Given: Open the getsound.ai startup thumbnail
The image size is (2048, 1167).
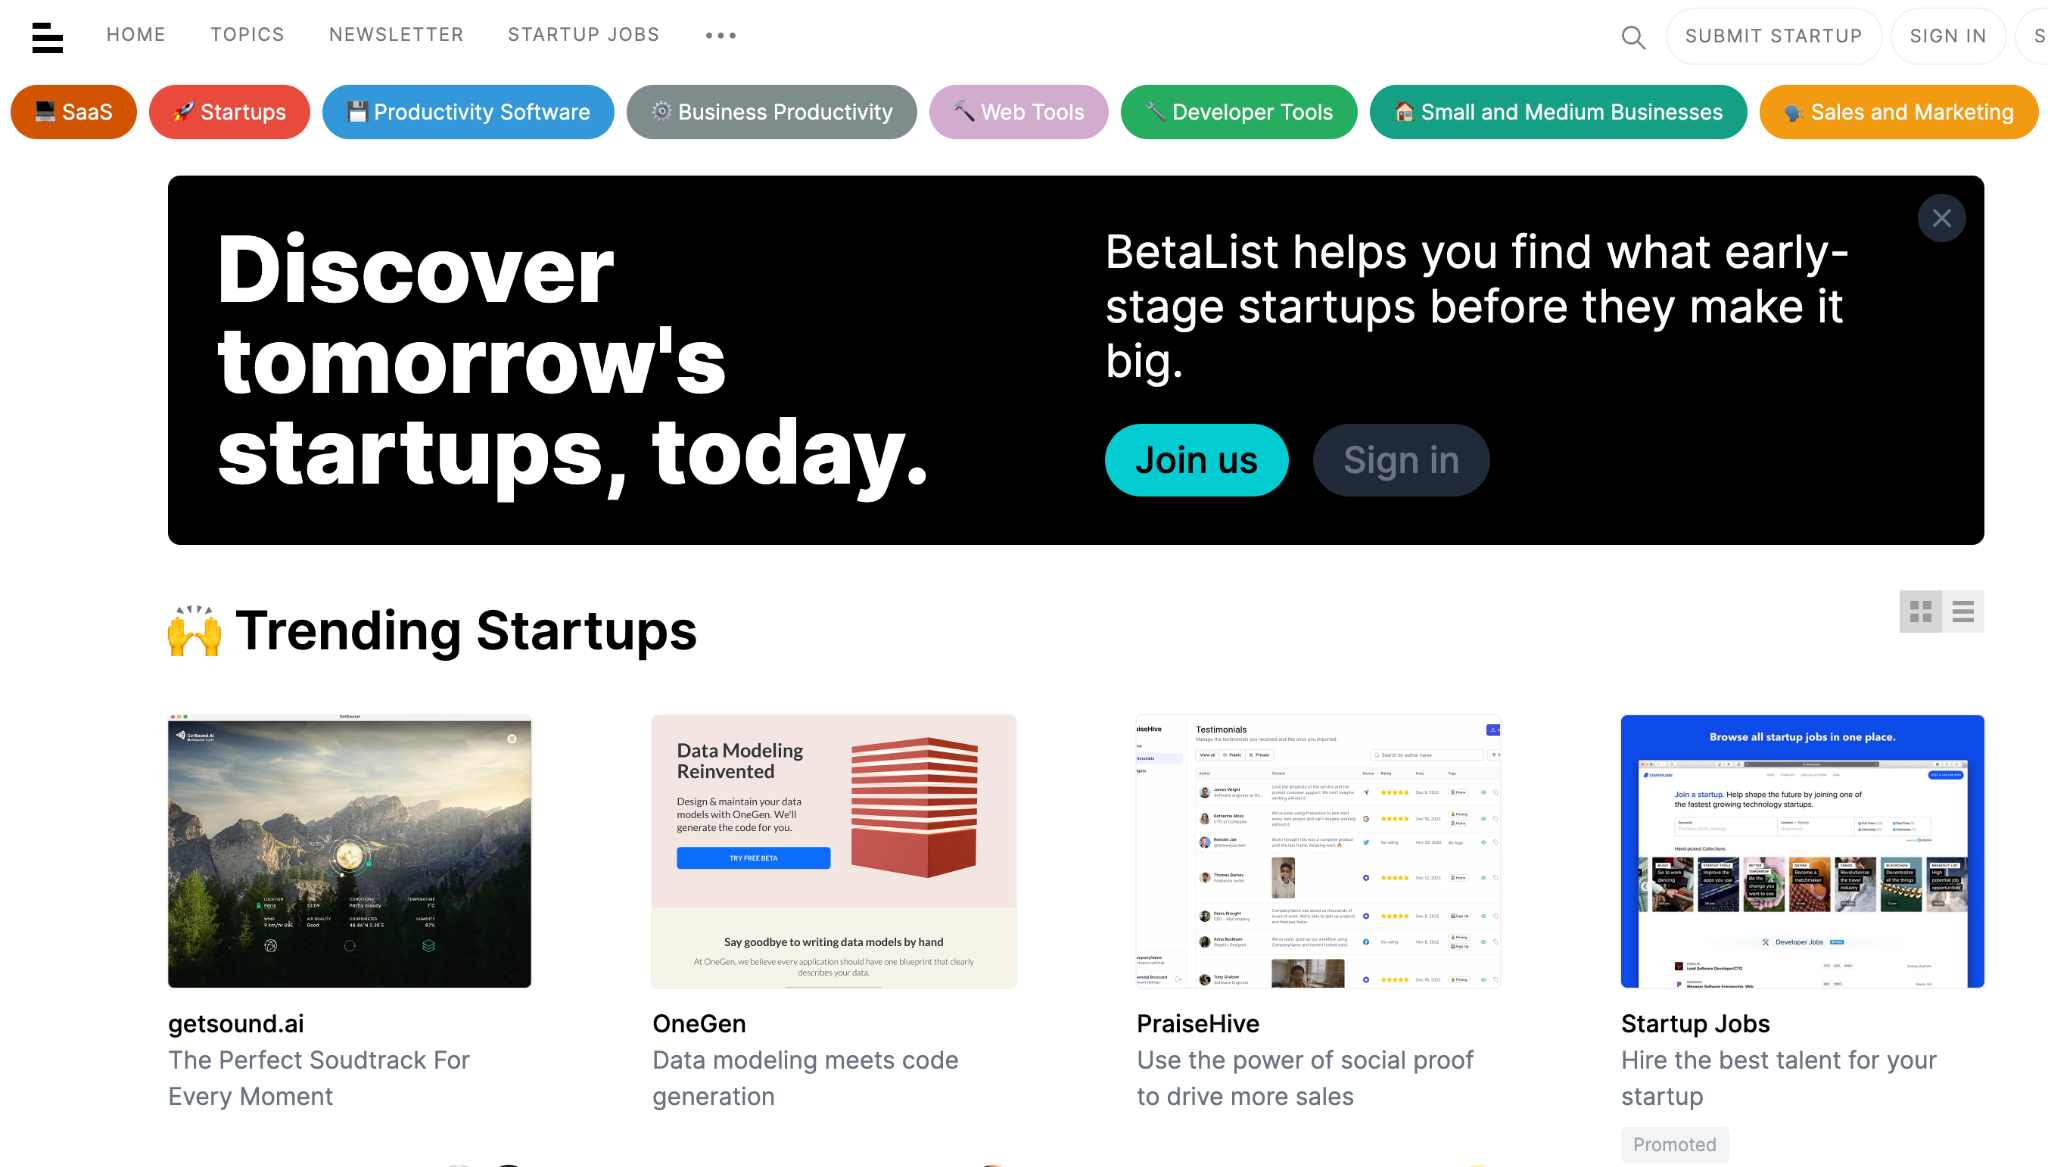Looking at the screenshot, I should tap(349, 851).
